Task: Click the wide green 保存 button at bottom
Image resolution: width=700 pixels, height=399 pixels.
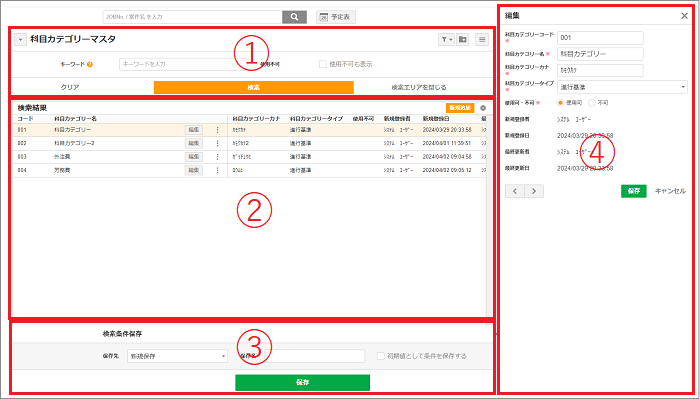Action: (x=303, y=382)
